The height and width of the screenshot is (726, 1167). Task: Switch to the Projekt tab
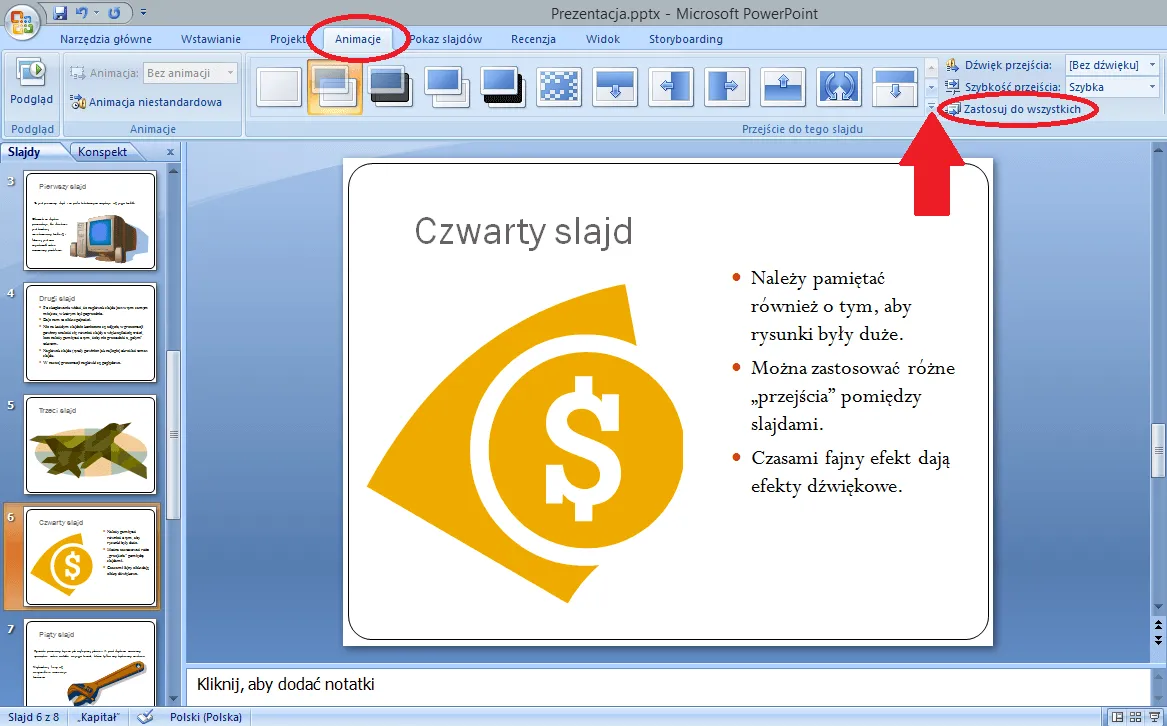(288, 39)
